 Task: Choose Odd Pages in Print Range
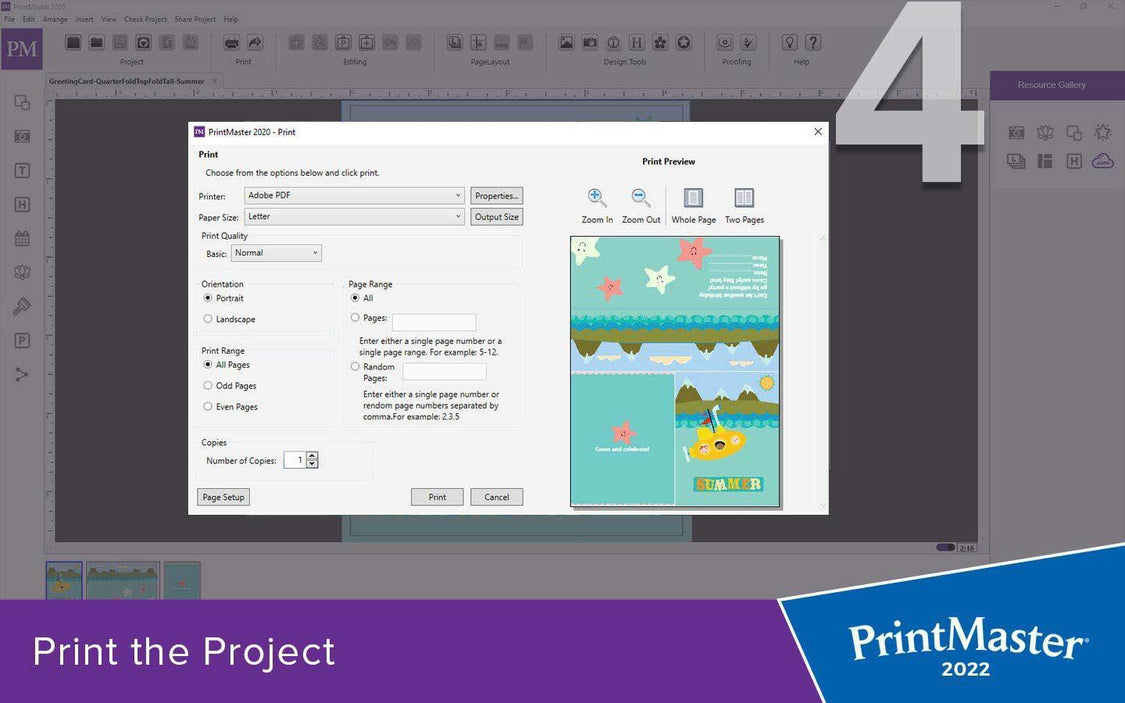click(211, 385)
